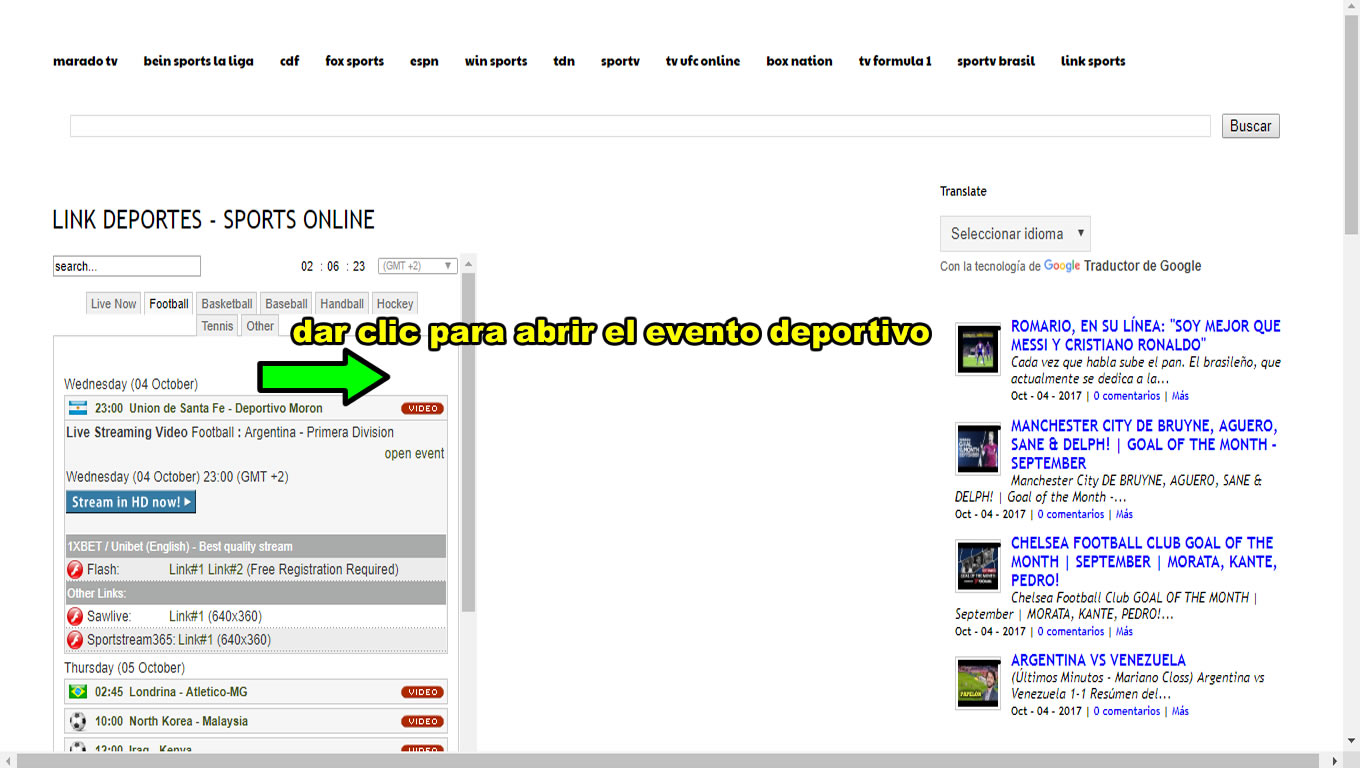This screenshot has height=768, width=1360.
Task: Open the Argentina vs Venezuela thumbnail
Action: [978, 683]
